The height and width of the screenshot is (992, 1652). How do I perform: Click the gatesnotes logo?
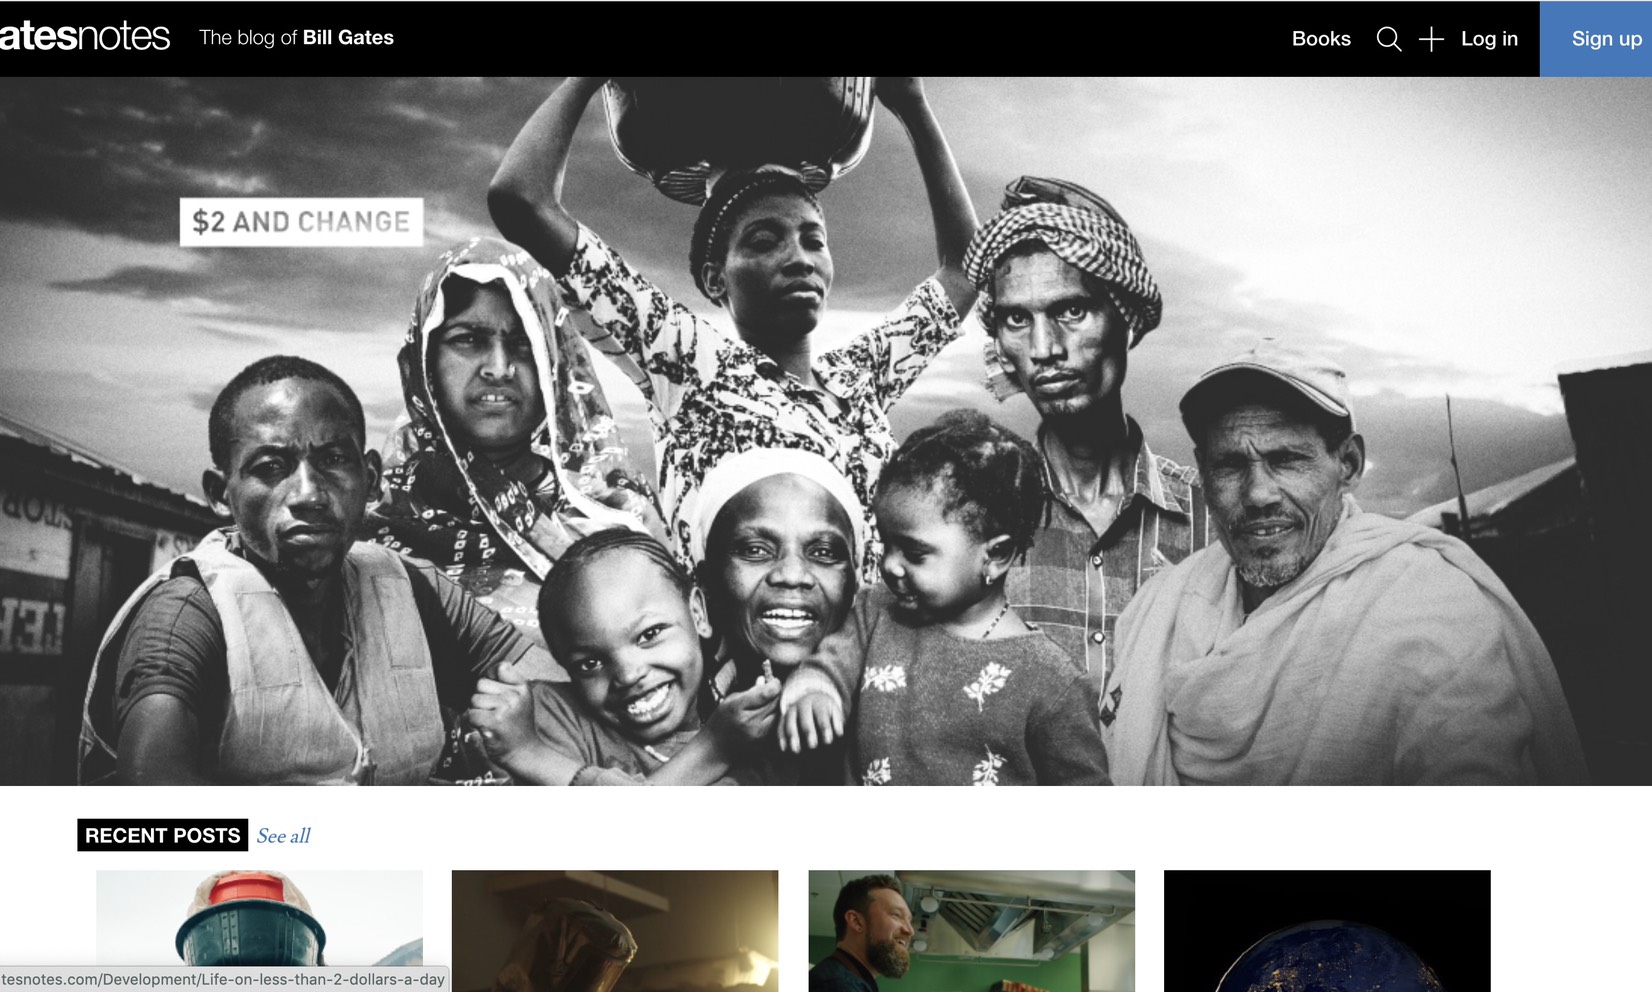(x=85, y=36)
